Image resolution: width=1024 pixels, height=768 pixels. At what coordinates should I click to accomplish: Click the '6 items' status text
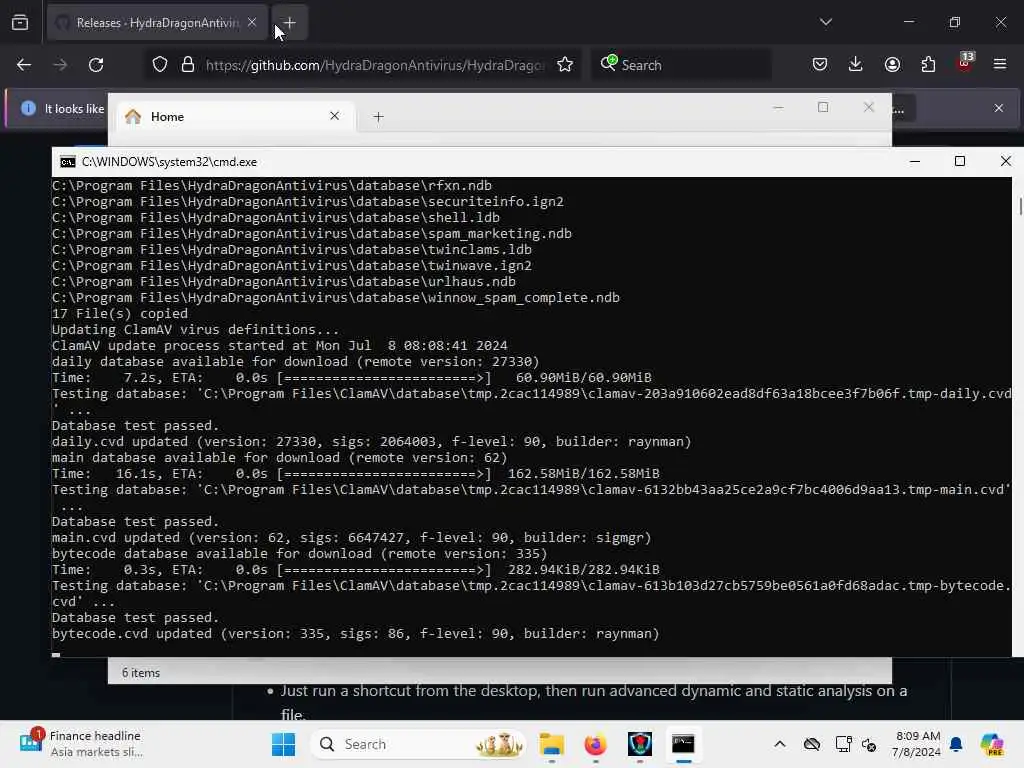pyautogui.click(x=140, y=673)
